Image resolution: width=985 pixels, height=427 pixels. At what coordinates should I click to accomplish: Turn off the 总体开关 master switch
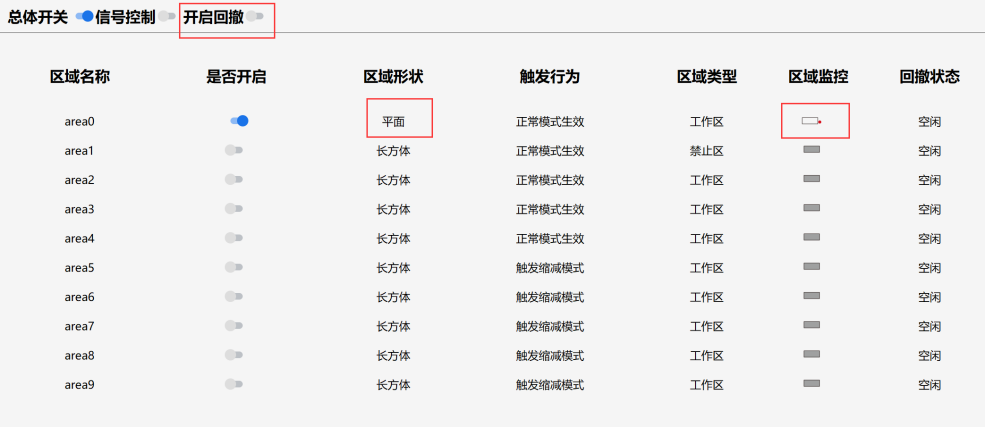pos(84,16)
